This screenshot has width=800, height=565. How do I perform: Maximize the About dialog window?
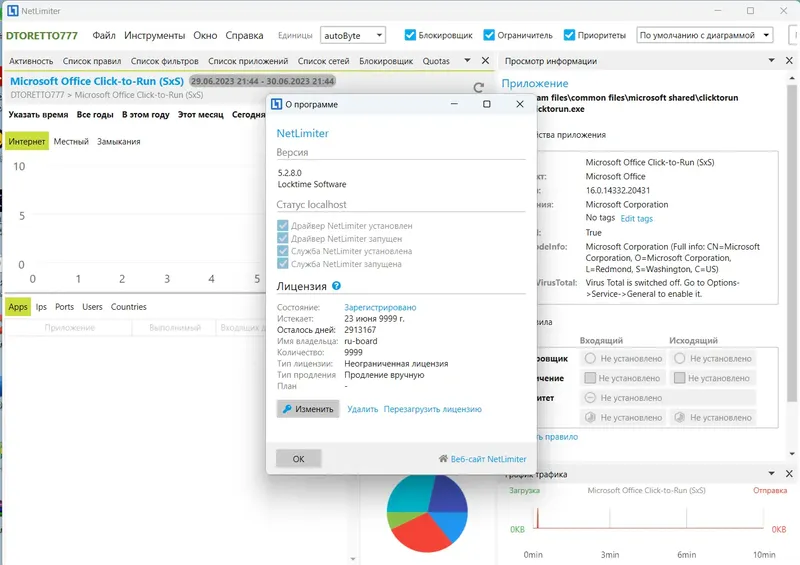487,104
